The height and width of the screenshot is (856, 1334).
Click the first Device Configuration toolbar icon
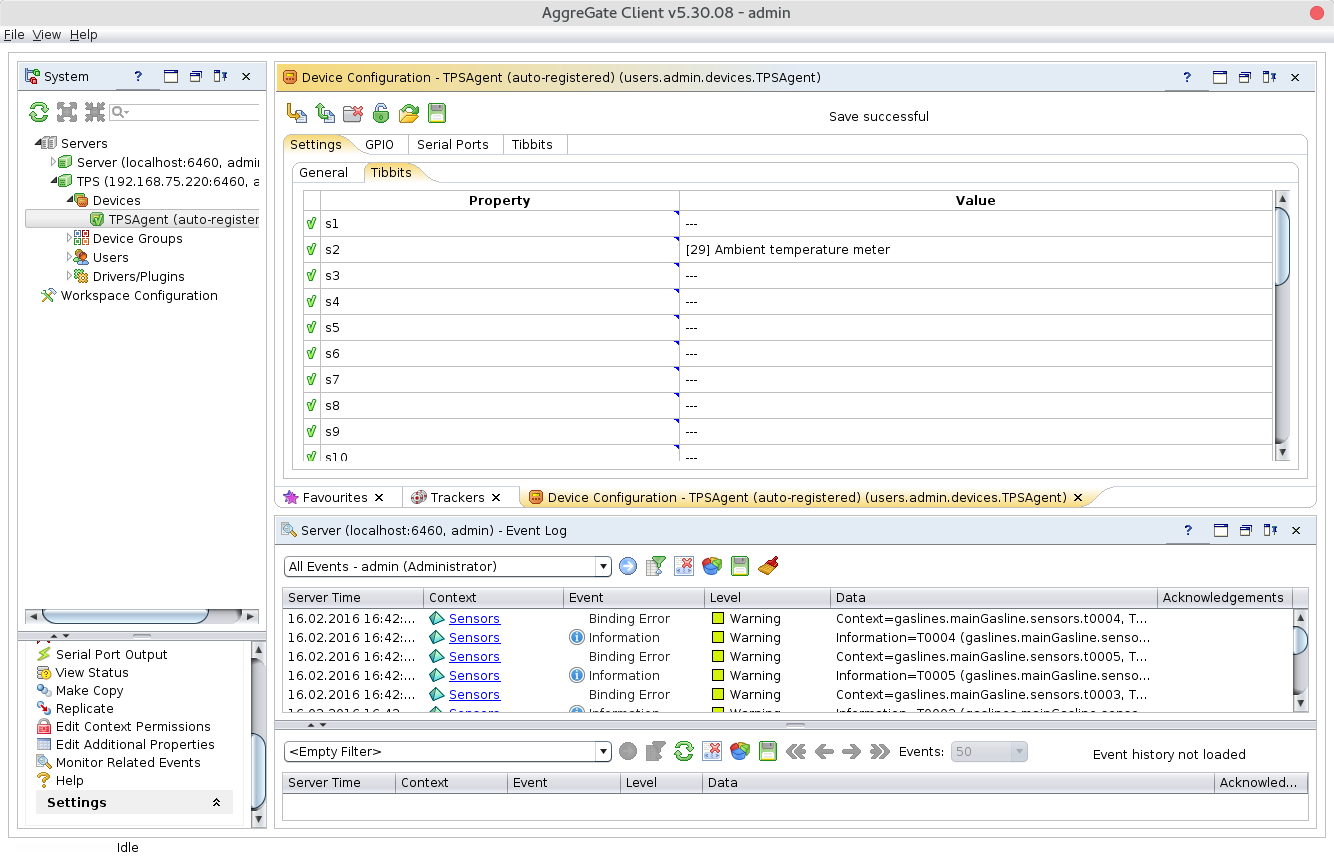(297, 113)
